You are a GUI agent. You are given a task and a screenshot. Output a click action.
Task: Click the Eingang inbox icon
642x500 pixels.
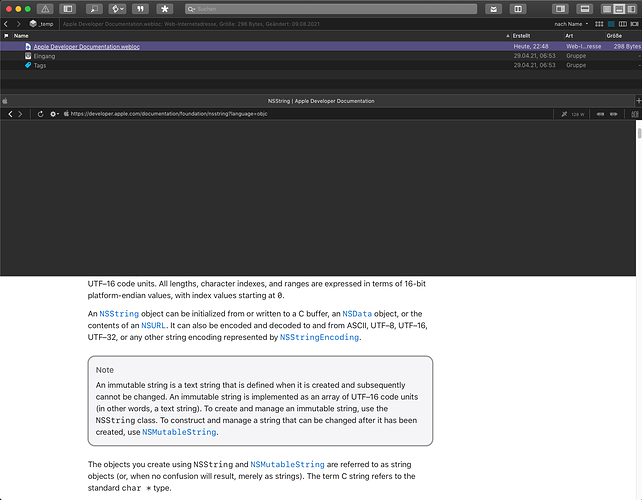pos(28,56)
